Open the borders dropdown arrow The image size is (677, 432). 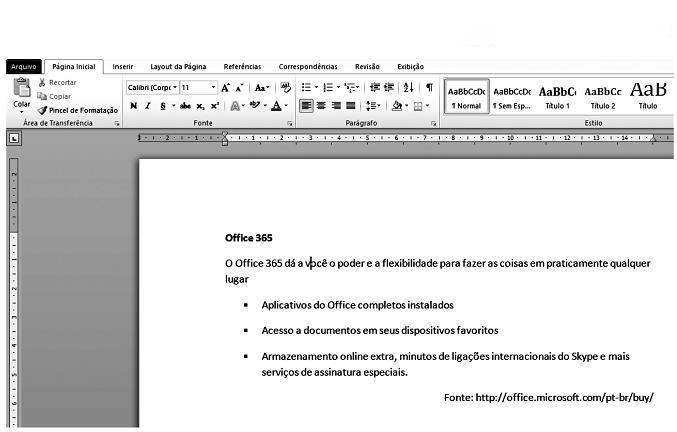pos(427,106)
